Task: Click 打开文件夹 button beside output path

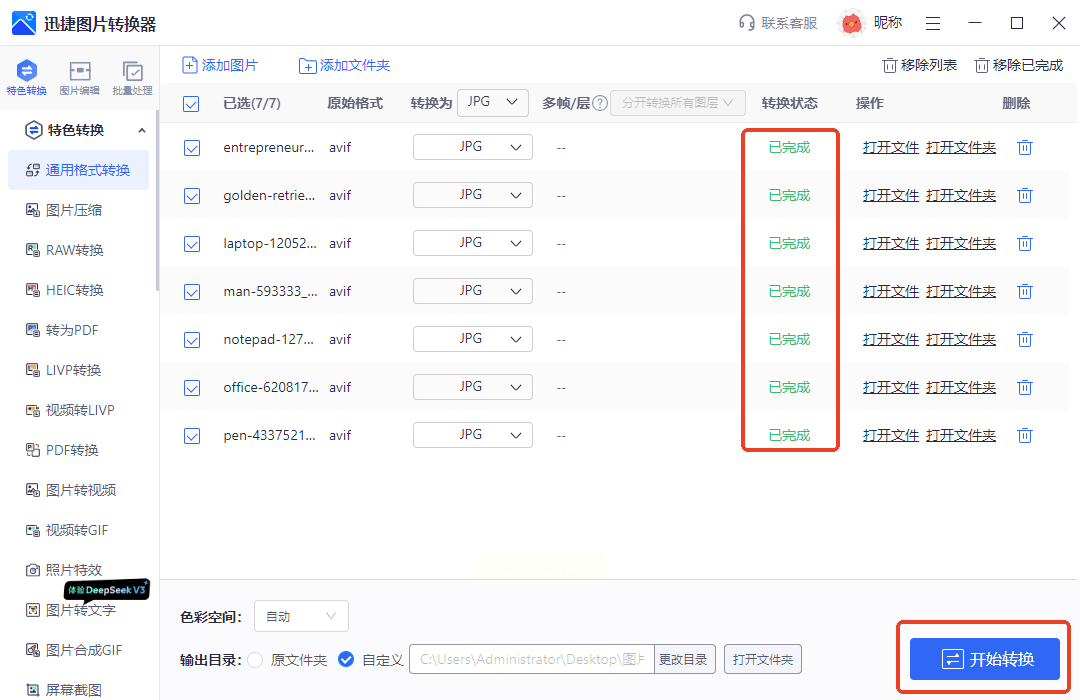Action: (762, 659)
